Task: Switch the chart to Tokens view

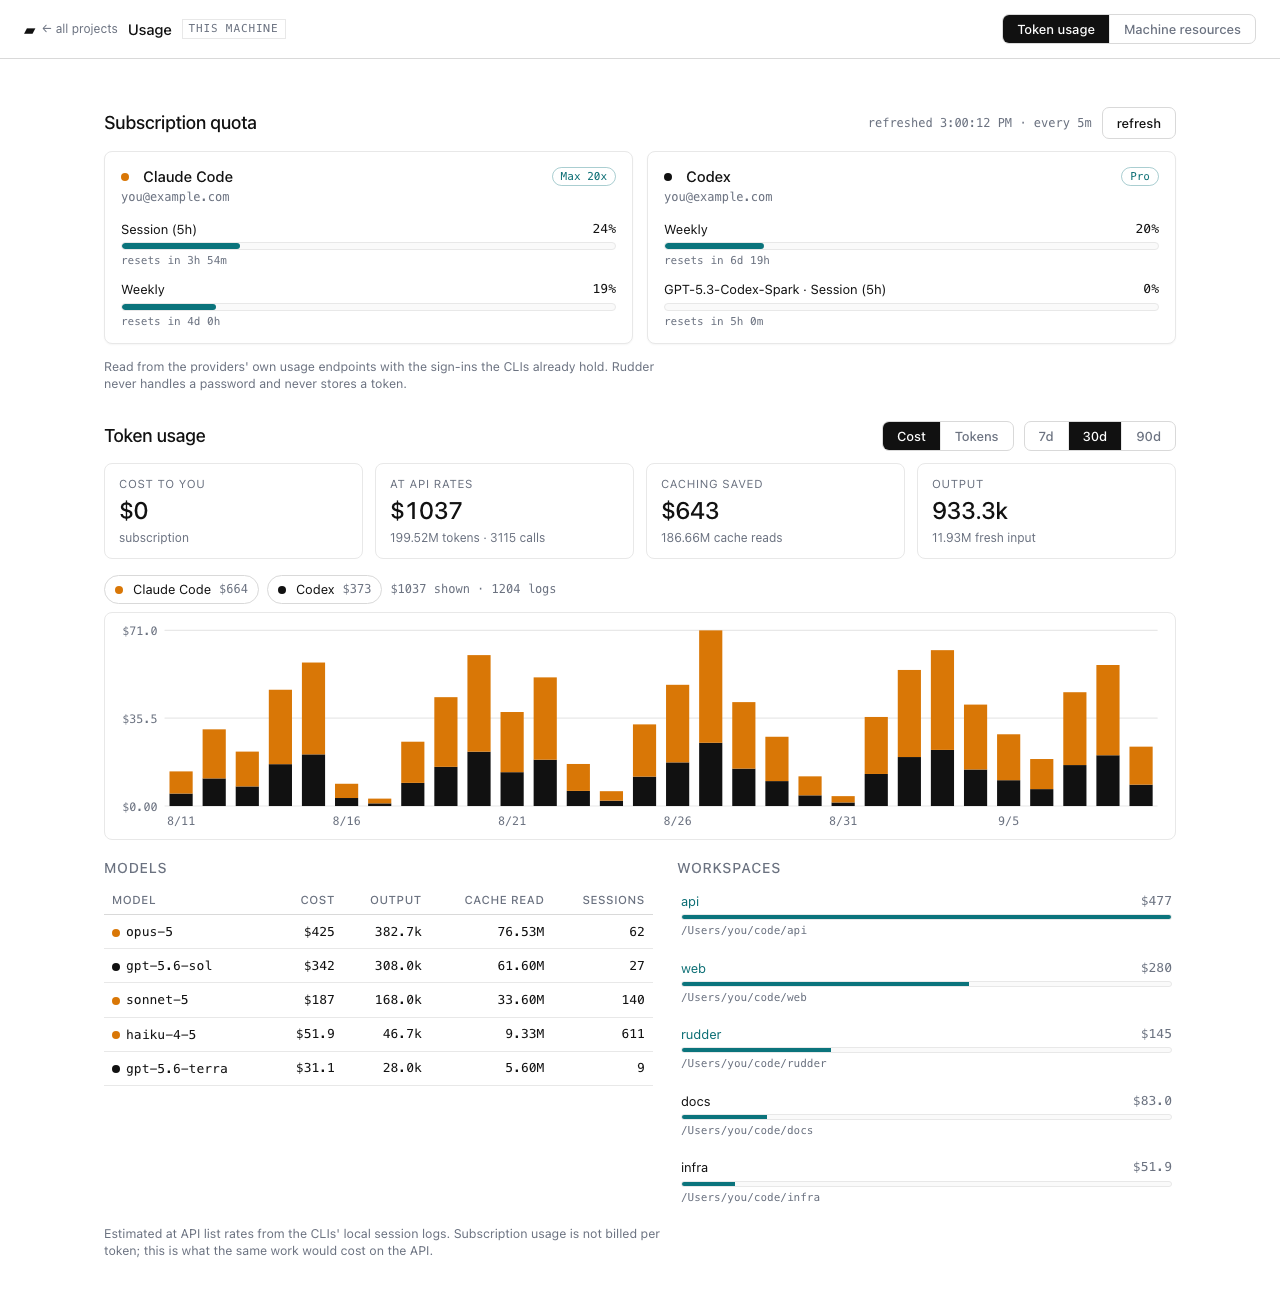Action: point(976,436)
